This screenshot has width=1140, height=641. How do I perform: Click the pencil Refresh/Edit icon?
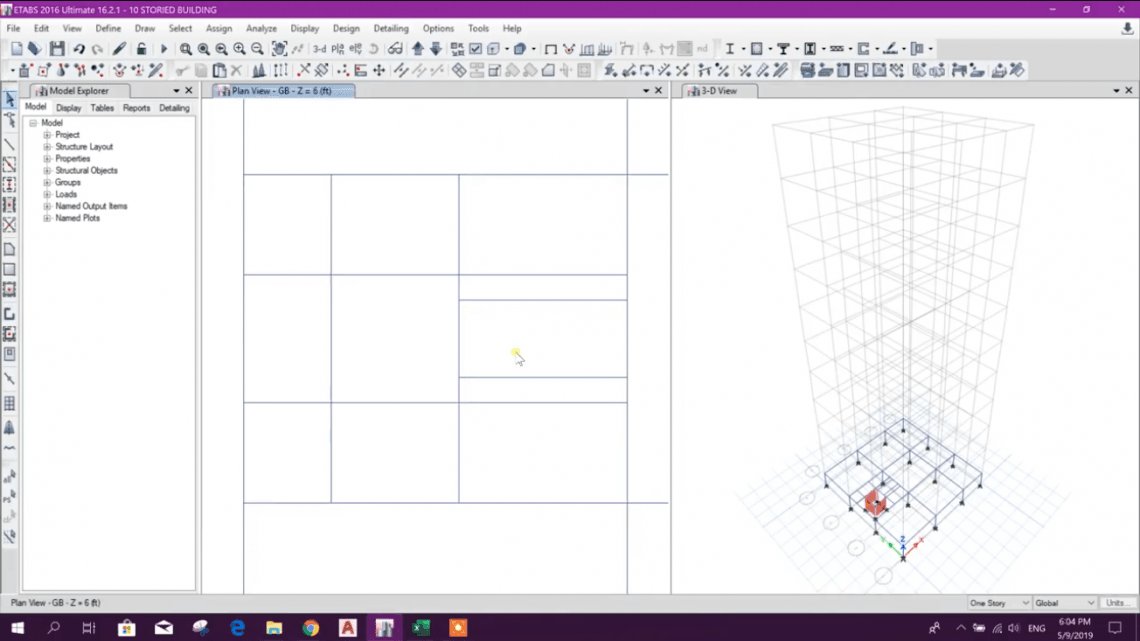coord(119,49)
